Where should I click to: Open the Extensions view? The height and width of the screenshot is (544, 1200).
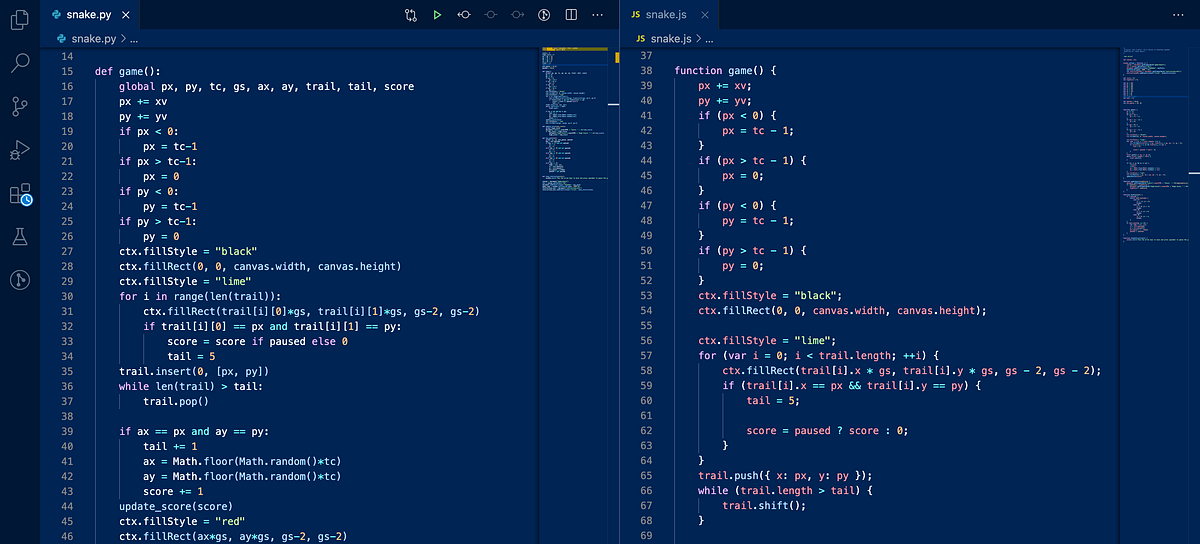pos(20,194)
